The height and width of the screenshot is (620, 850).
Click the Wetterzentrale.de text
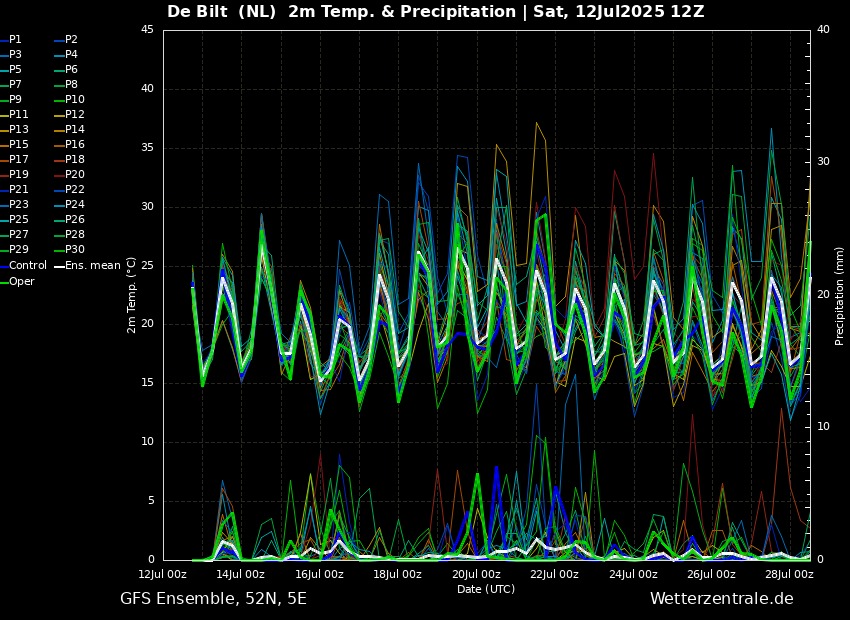pos(721,599)
